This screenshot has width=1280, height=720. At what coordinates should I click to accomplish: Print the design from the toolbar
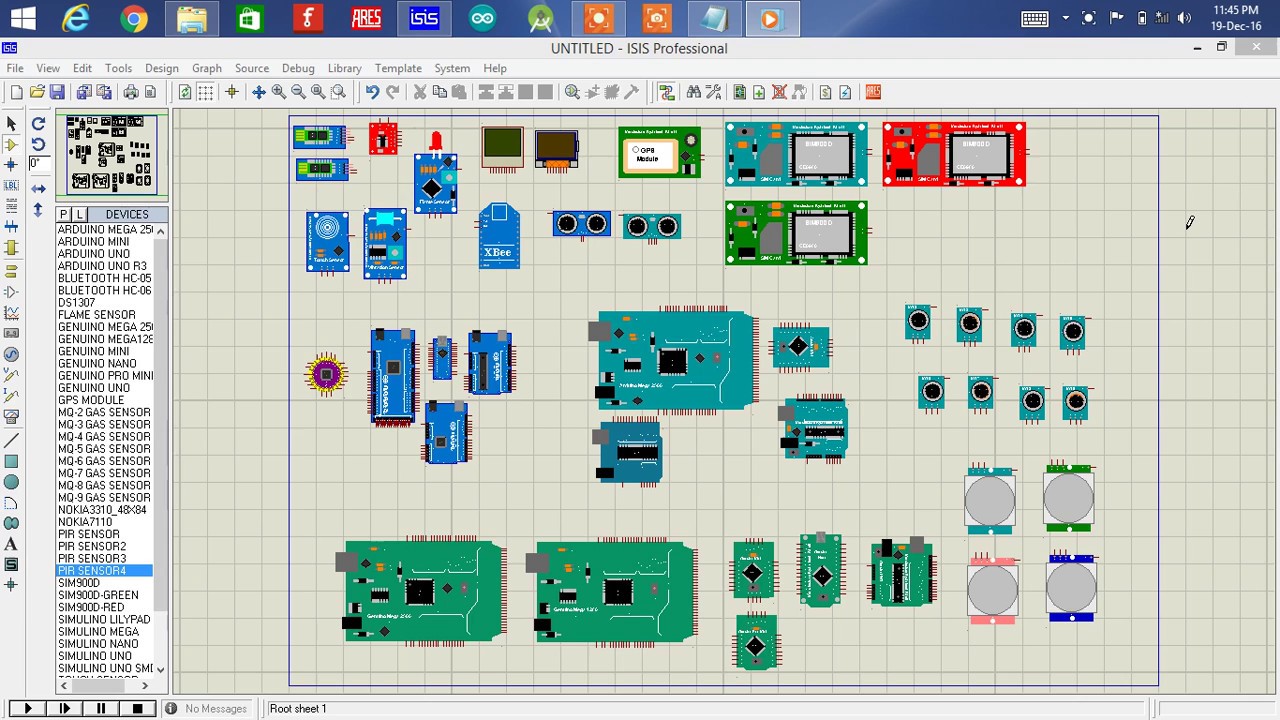(131, 92)
